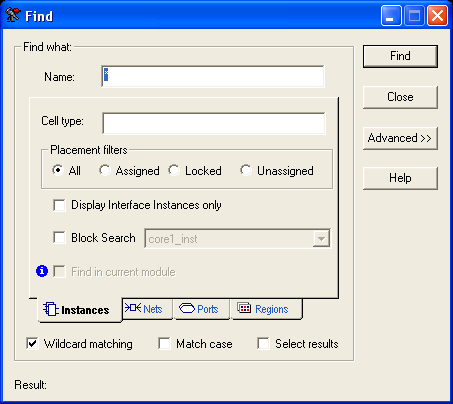Enable the Match case option
The height and width of the screenshot is (404, 453).
(164, 343)
